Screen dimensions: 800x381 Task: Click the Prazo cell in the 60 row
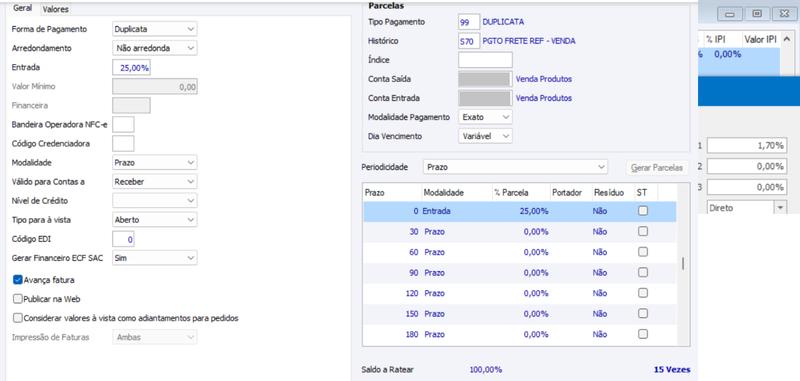[x=457, y=252]
